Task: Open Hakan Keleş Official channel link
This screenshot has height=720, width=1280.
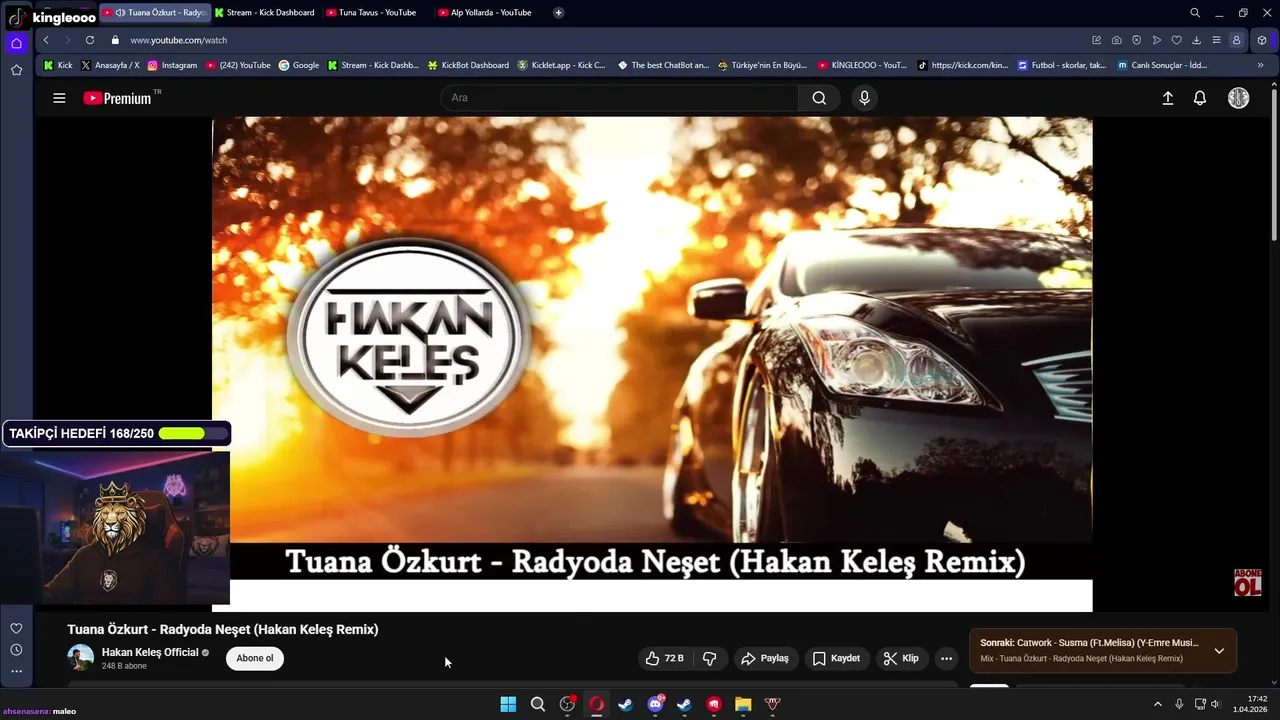Action: [x=150, y=652]
